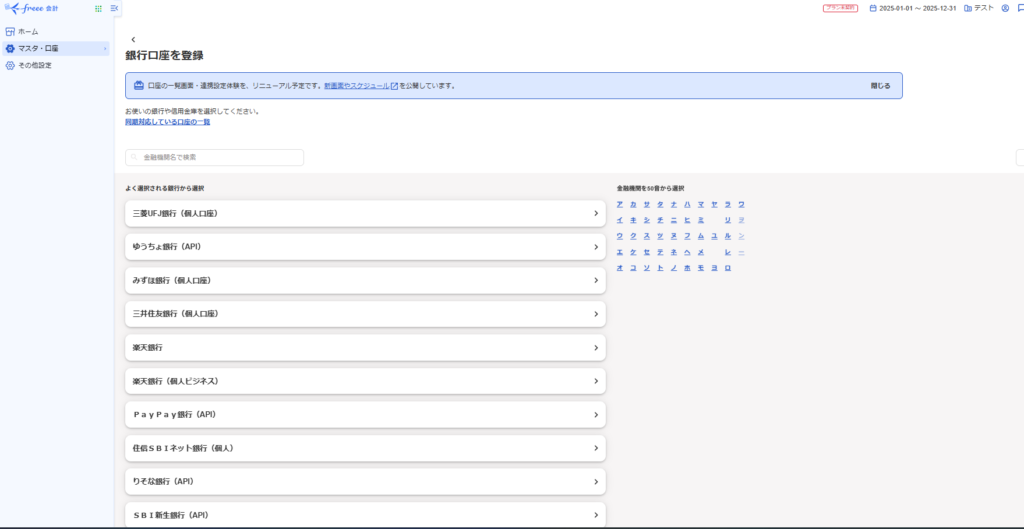Select kana ユ in the 50音 index
The height and width of the screenshot is (529, 1024).
pos(714,236)
